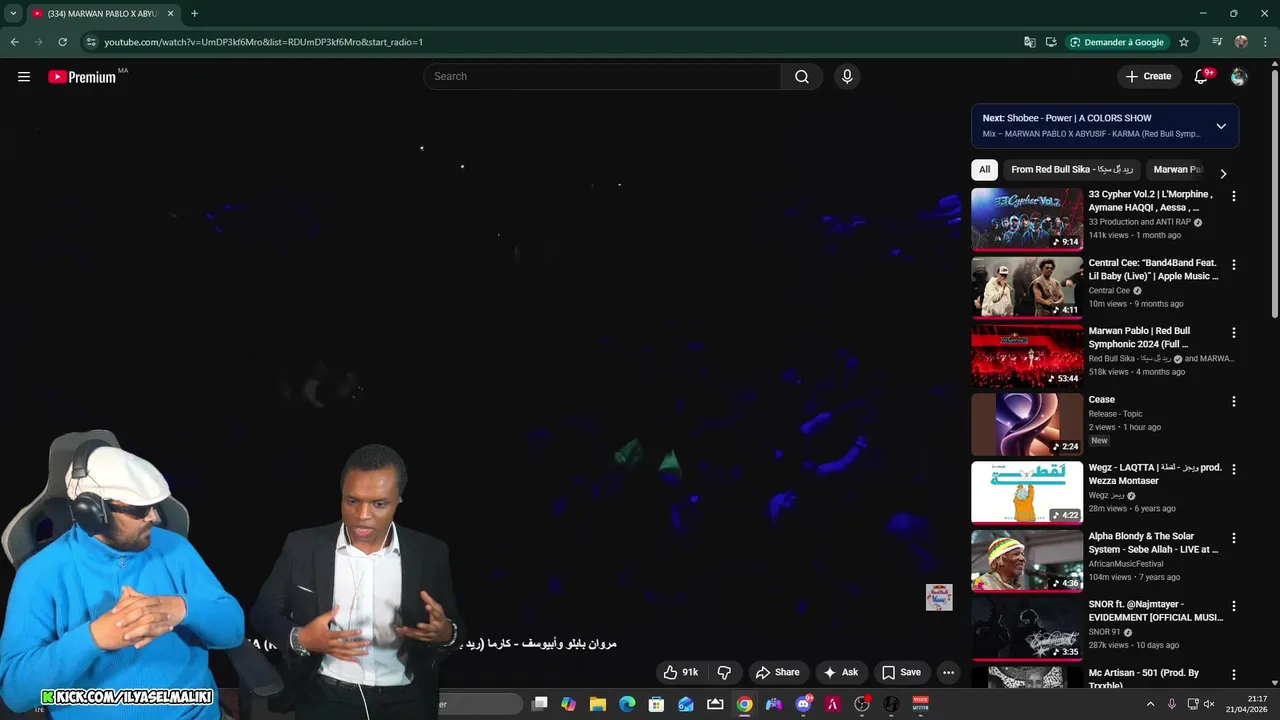
Task: Open the Central Cee channel link
Action: point(1109,291)
